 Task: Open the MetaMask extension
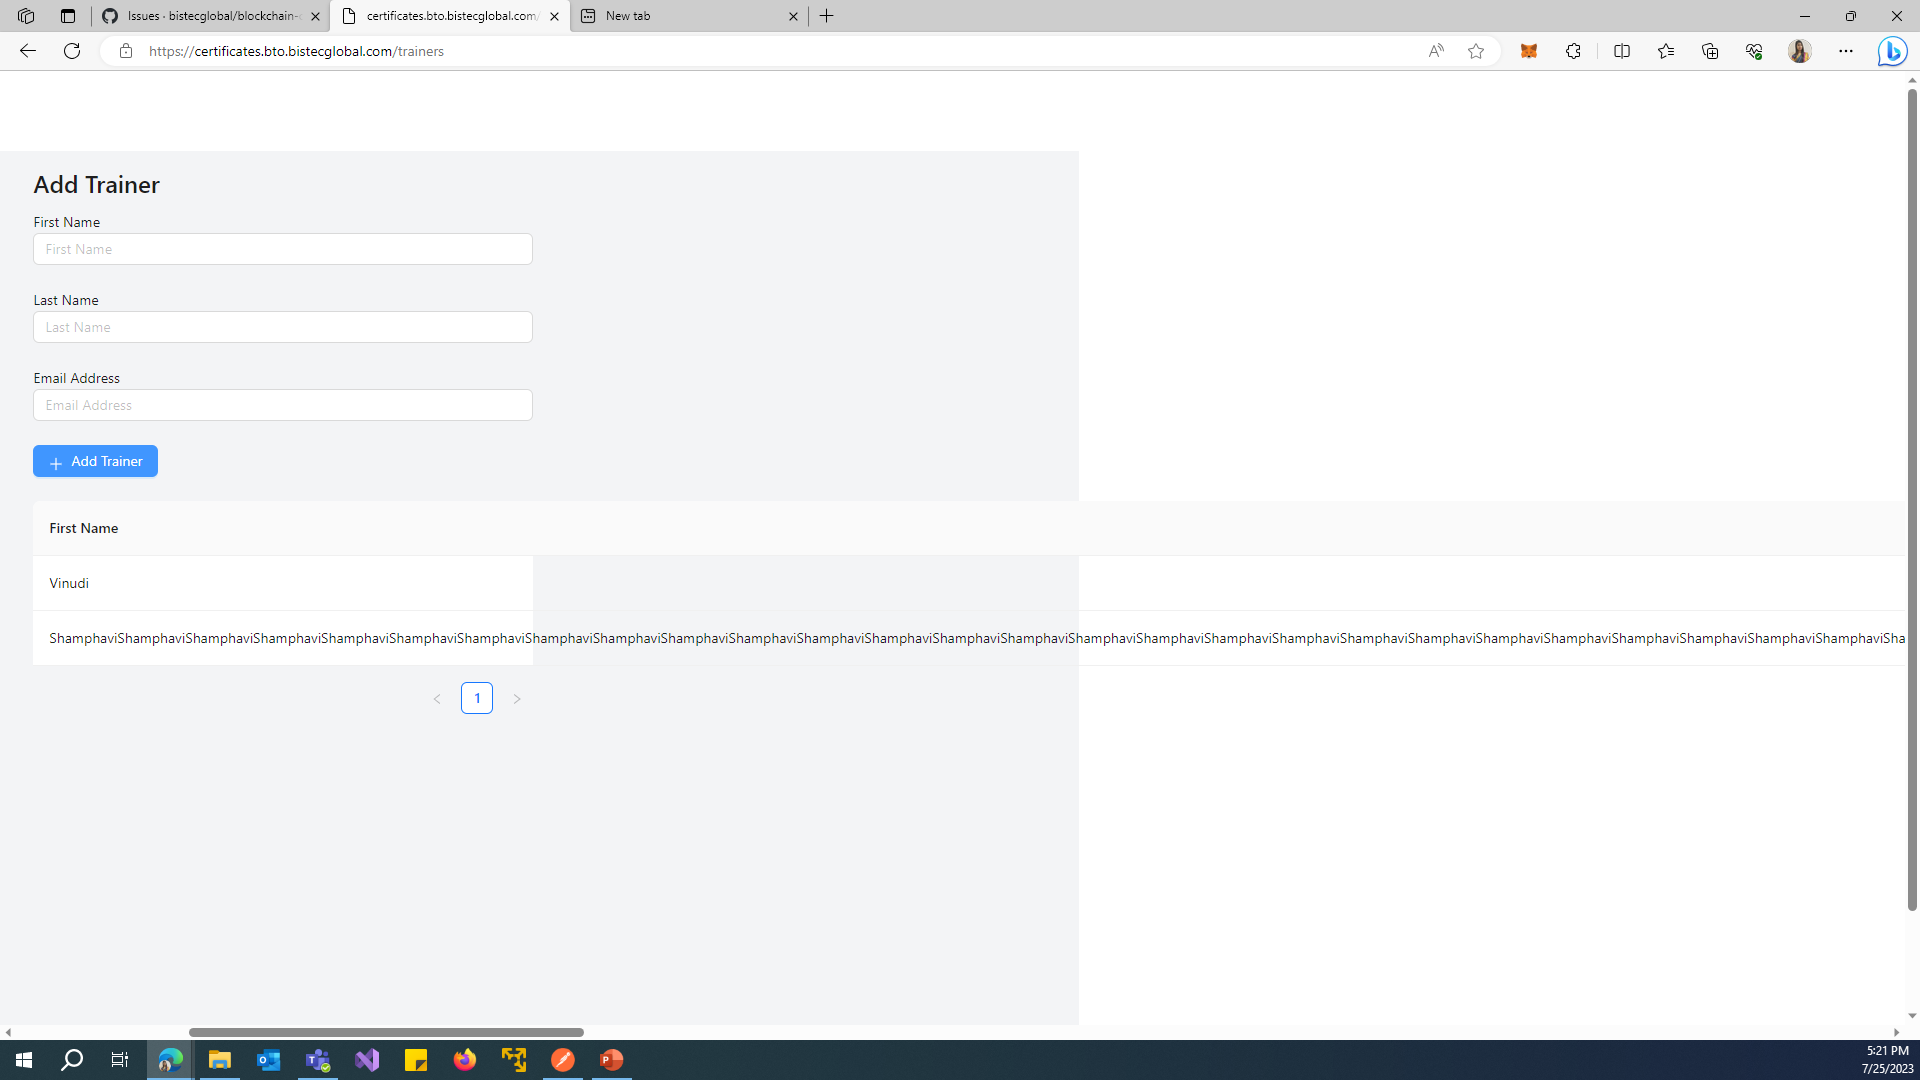point(1529,51)
